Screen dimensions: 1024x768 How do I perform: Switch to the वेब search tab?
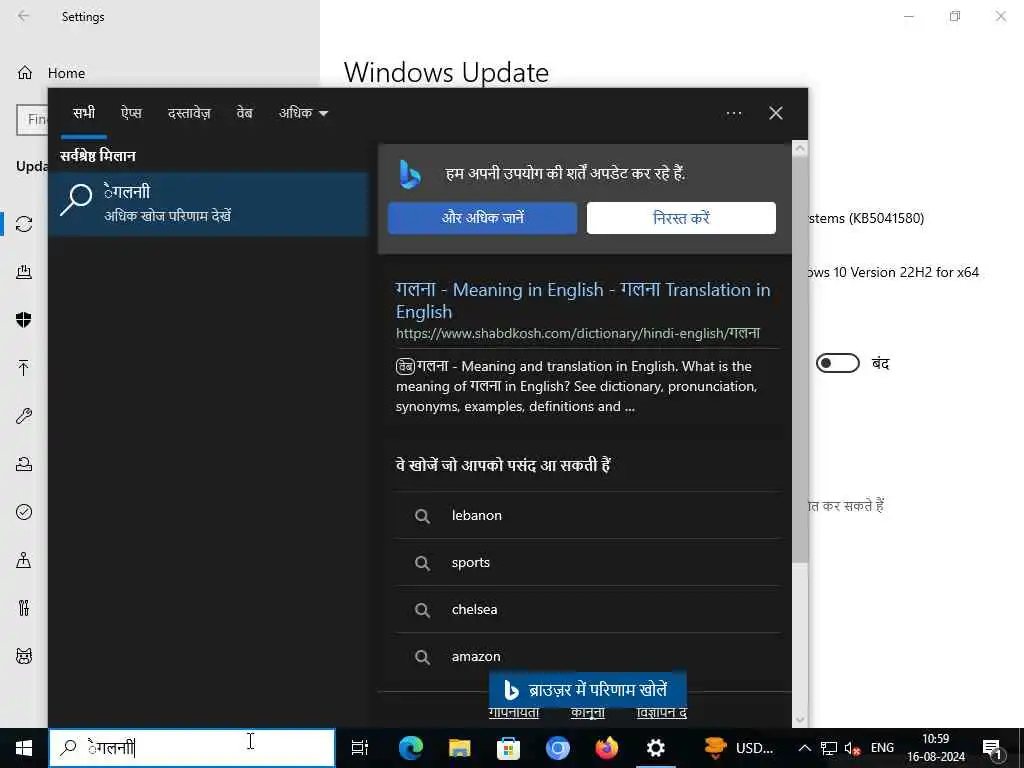tap(244, 113)
